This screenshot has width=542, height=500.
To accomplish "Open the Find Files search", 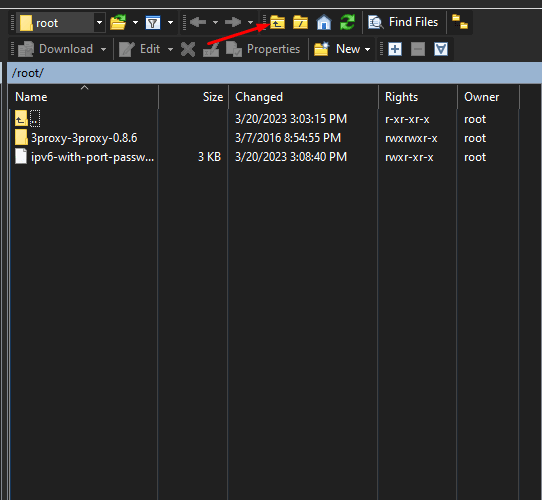I will 403,22.
